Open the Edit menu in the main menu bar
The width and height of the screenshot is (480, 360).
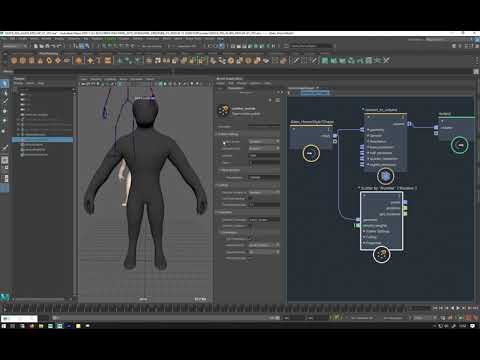12,39
